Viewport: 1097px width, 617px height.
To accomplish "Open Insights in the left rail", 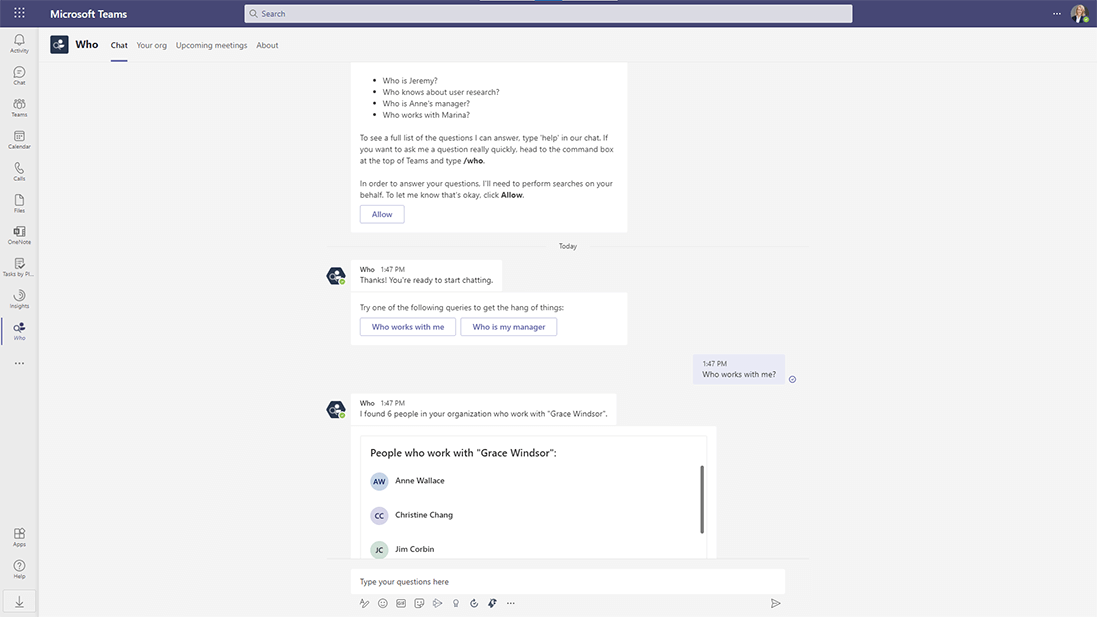I will click(18, 300).
